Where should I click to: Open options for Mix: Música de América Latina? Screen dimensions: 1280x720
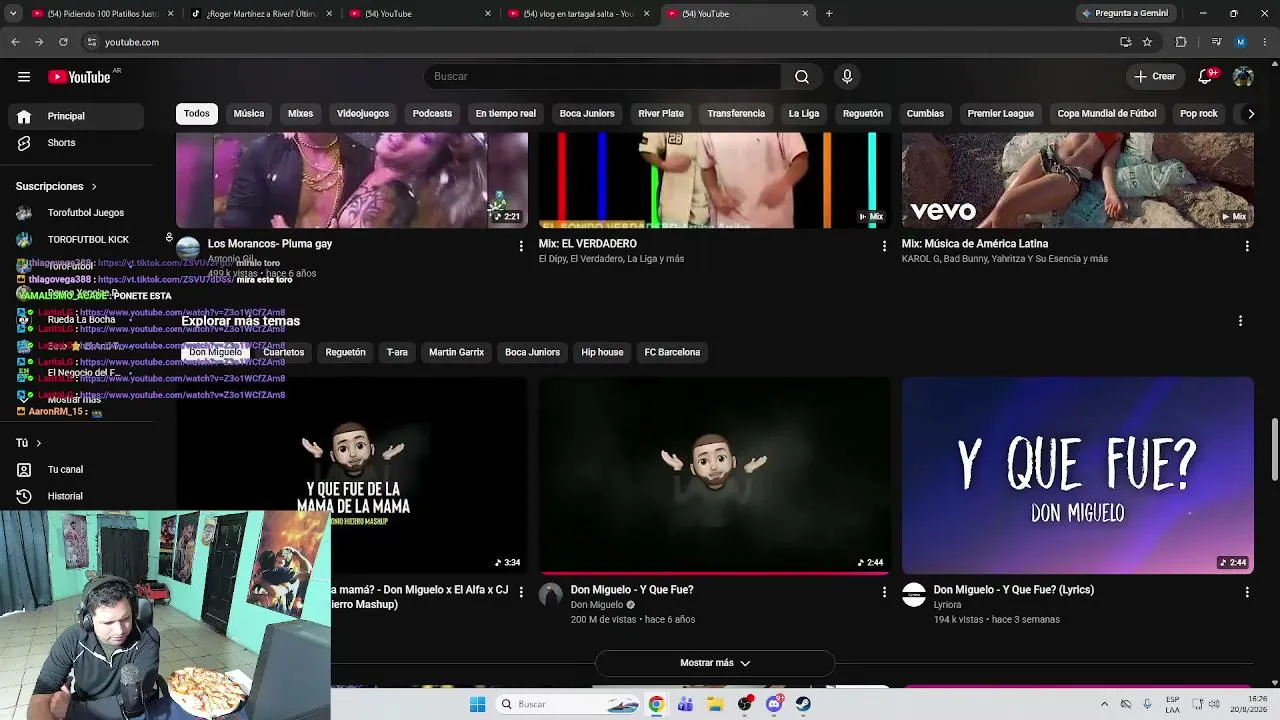(1247, 246)
